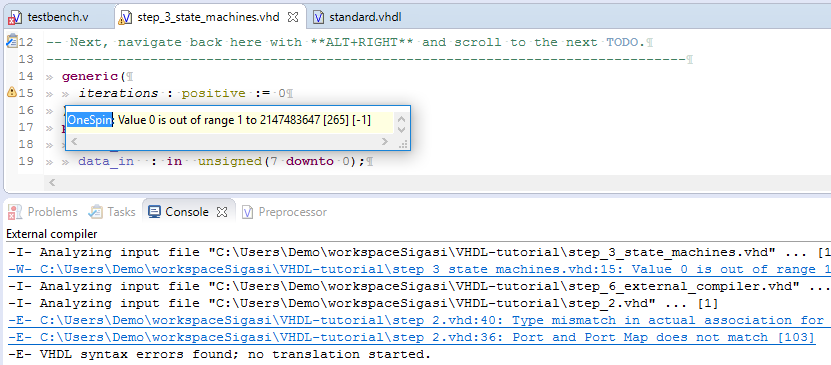
Task: Click the tooltip horizontal scroll left arrow
Action: [74, 141]
